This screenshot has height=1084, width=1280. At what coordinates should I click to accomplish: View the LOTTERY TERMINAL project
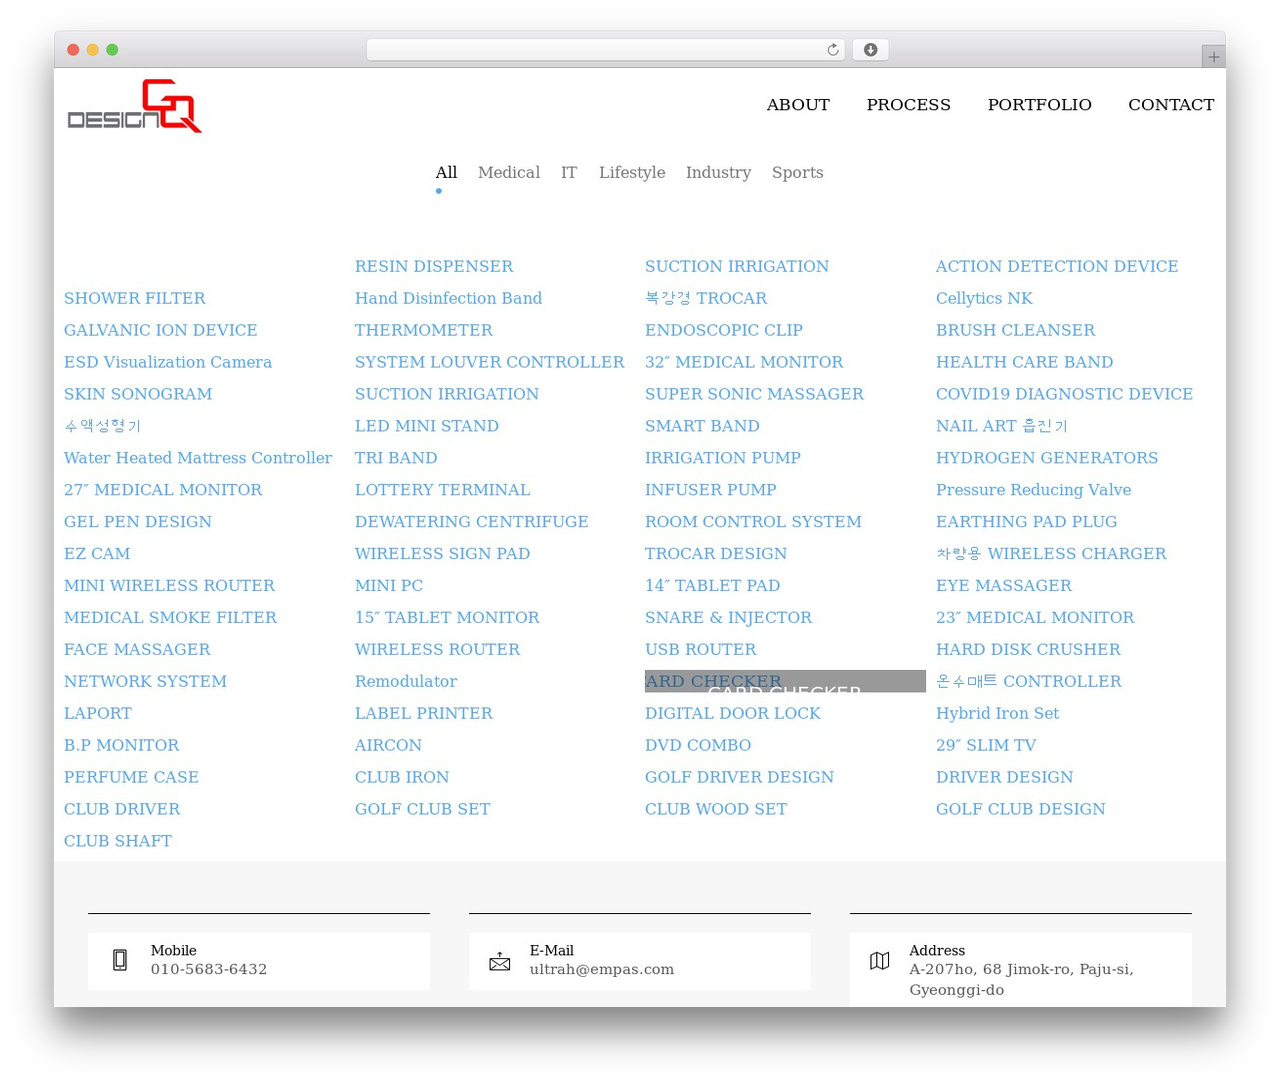443,490
